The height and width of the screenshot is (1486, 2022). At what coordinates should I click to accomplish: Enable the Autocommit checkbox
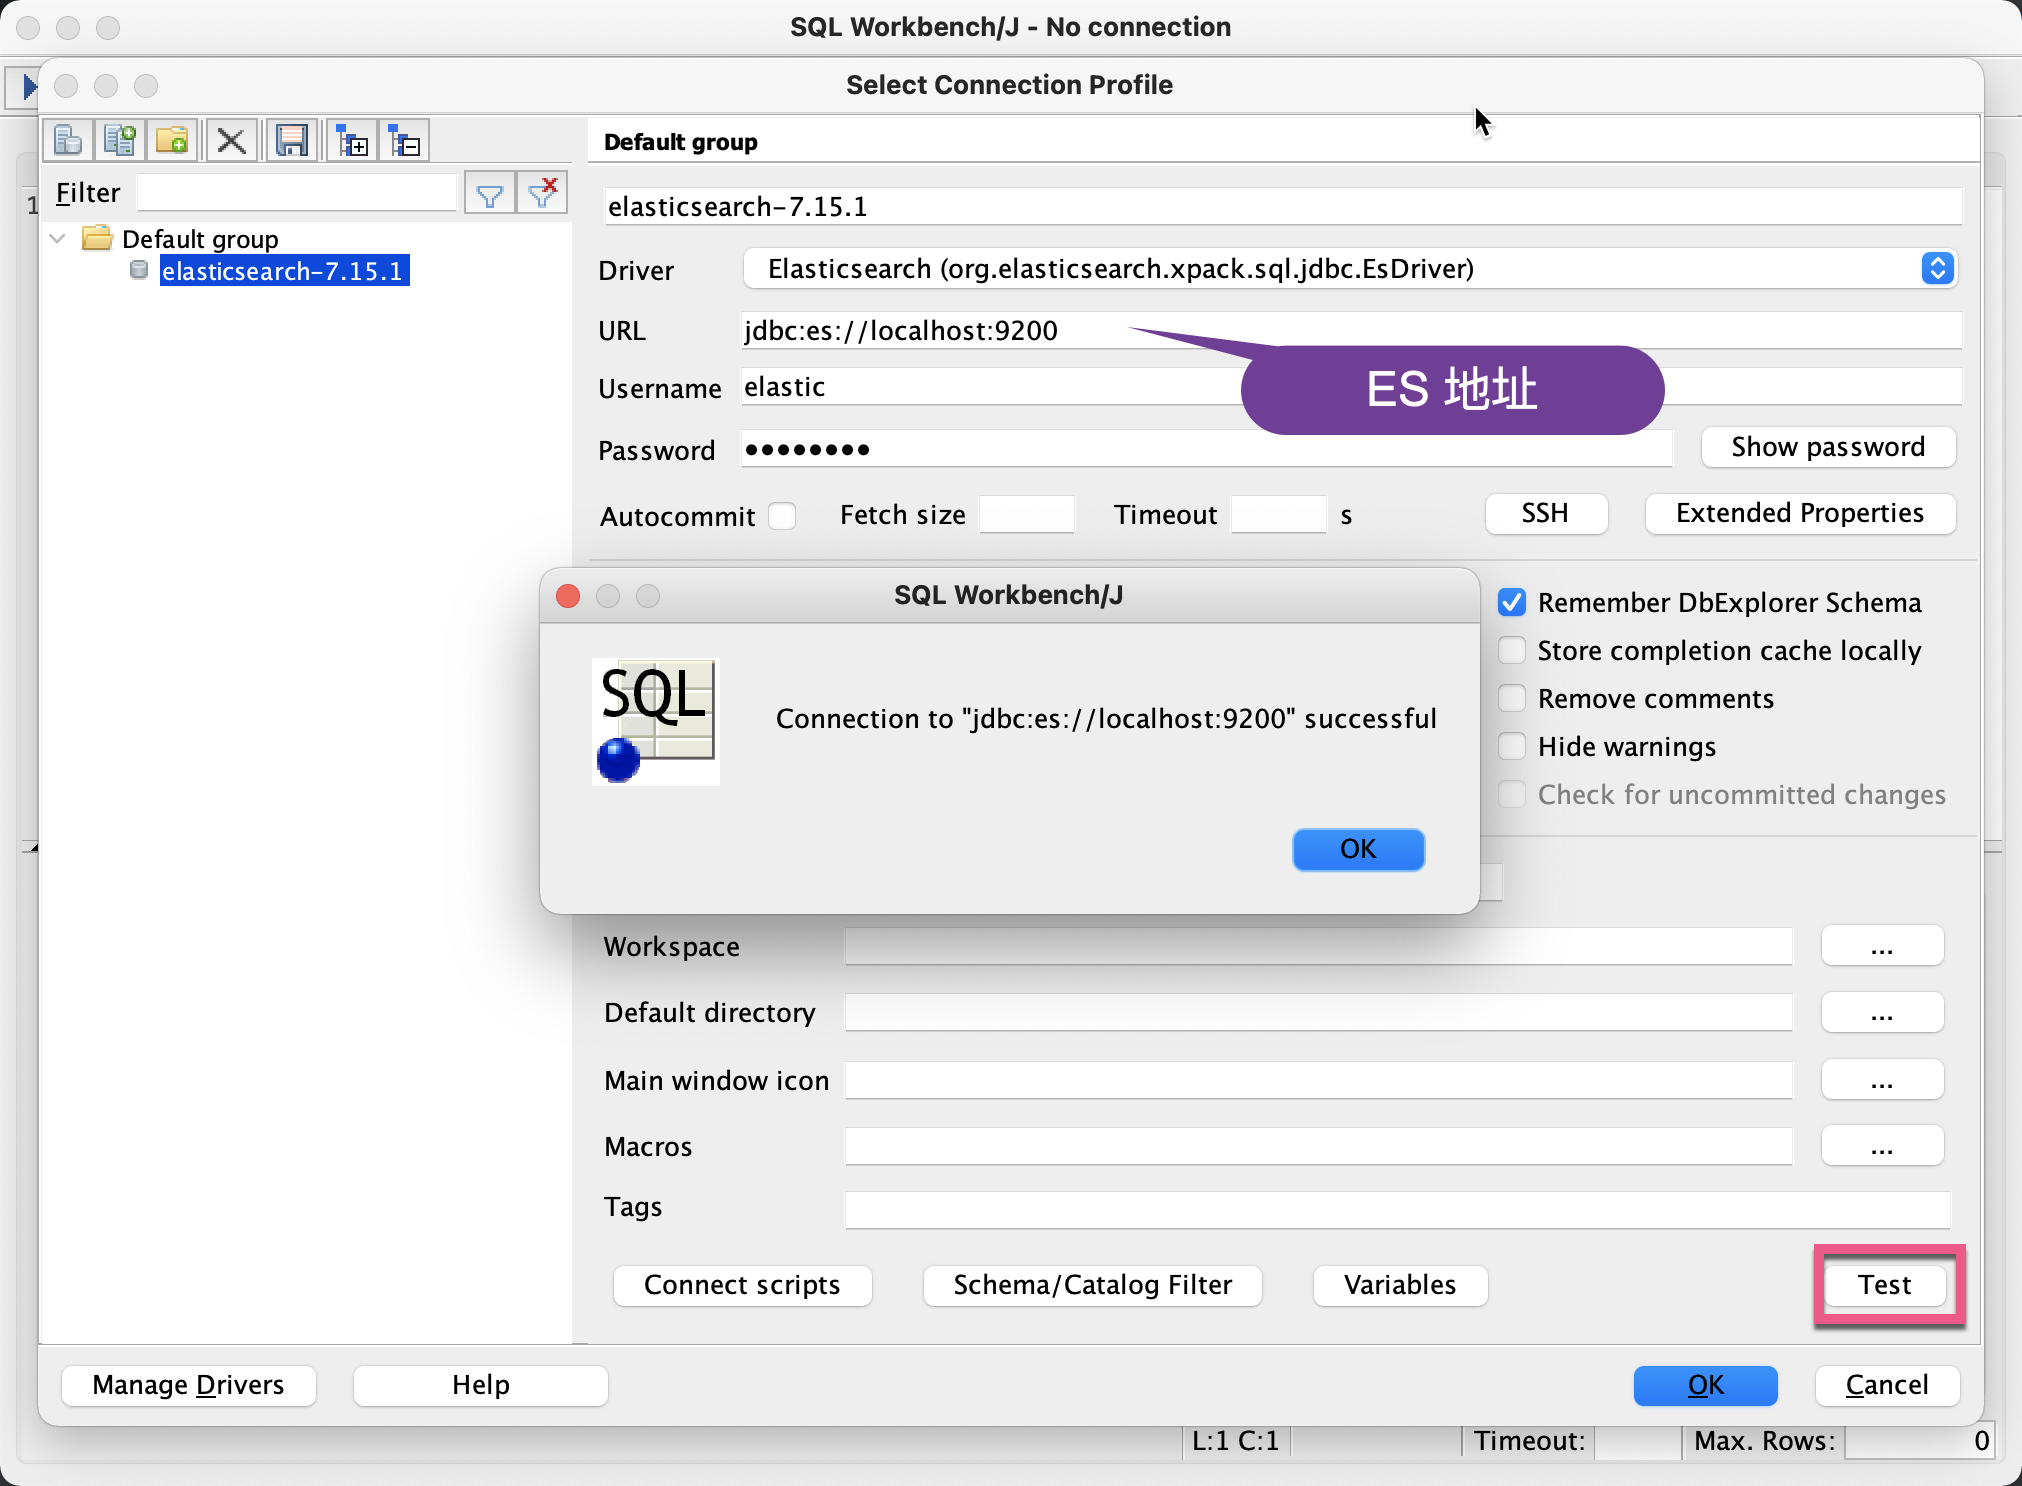click(x=781, y=515)
